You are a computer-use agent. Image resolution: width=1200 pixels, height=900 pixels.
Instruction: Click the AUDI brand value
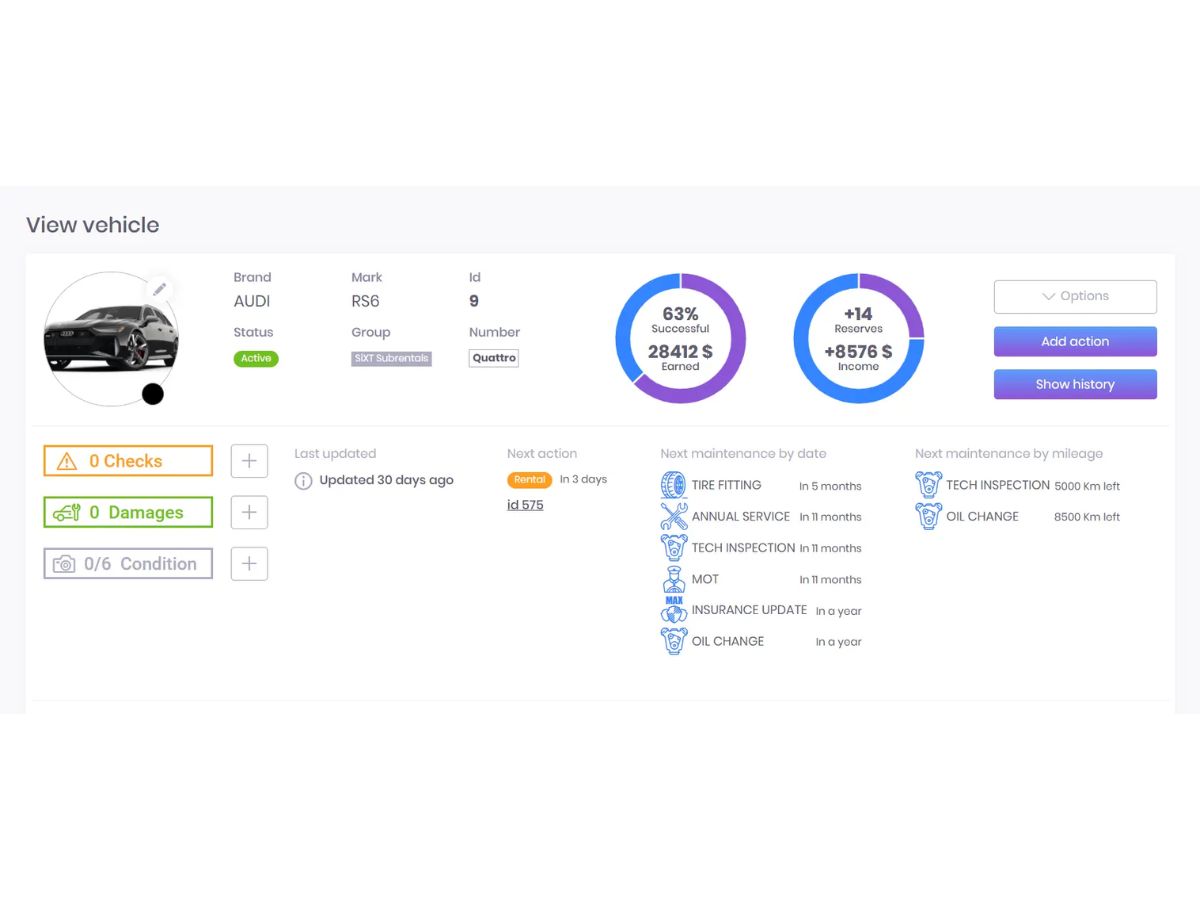252,301
